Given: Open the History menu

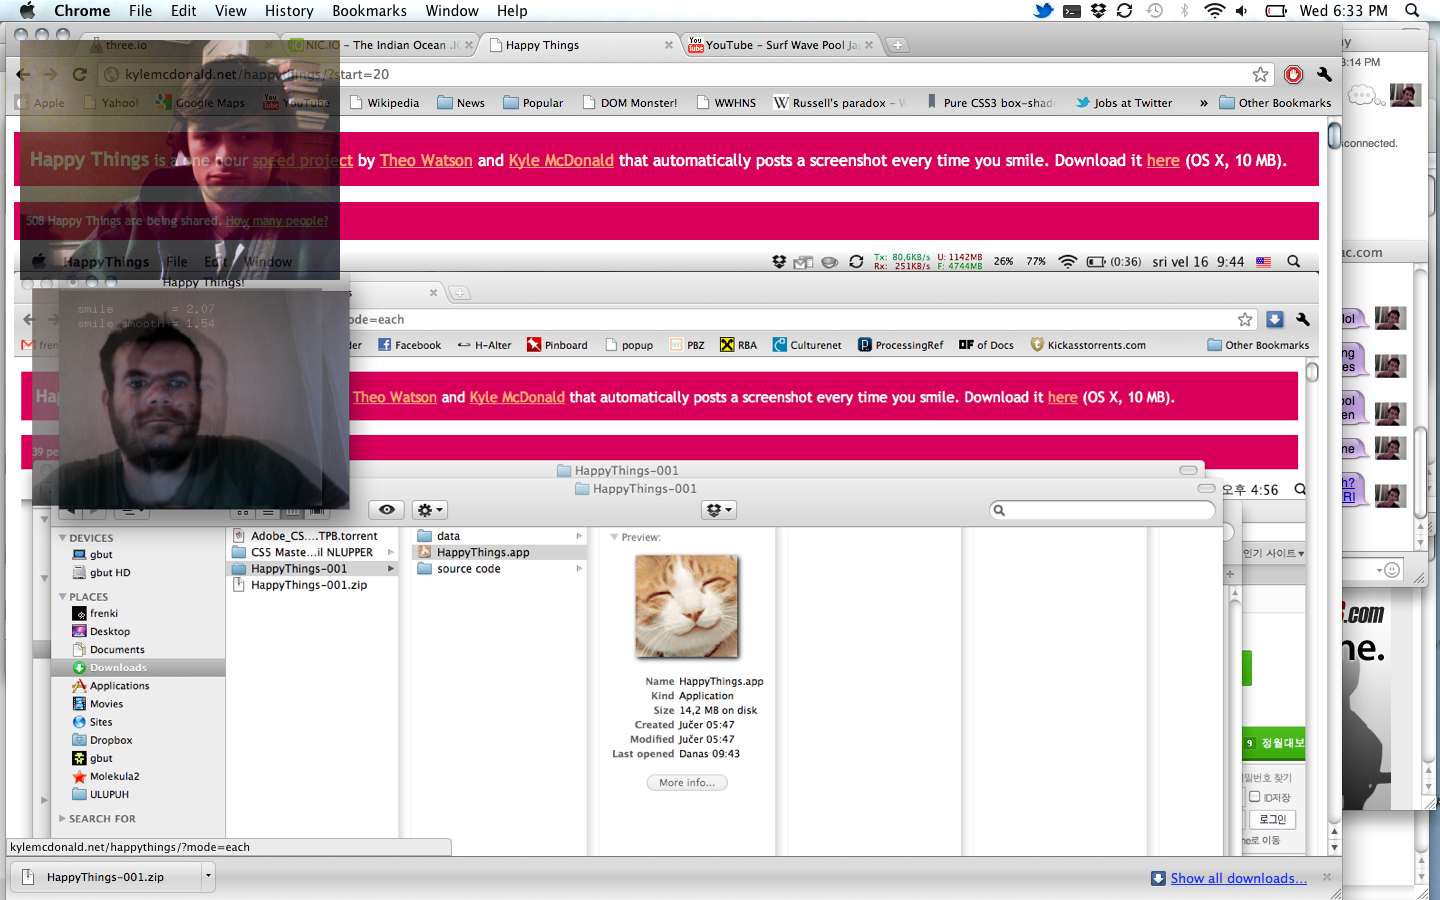Looking at the screenshot, I should [289, 11].
